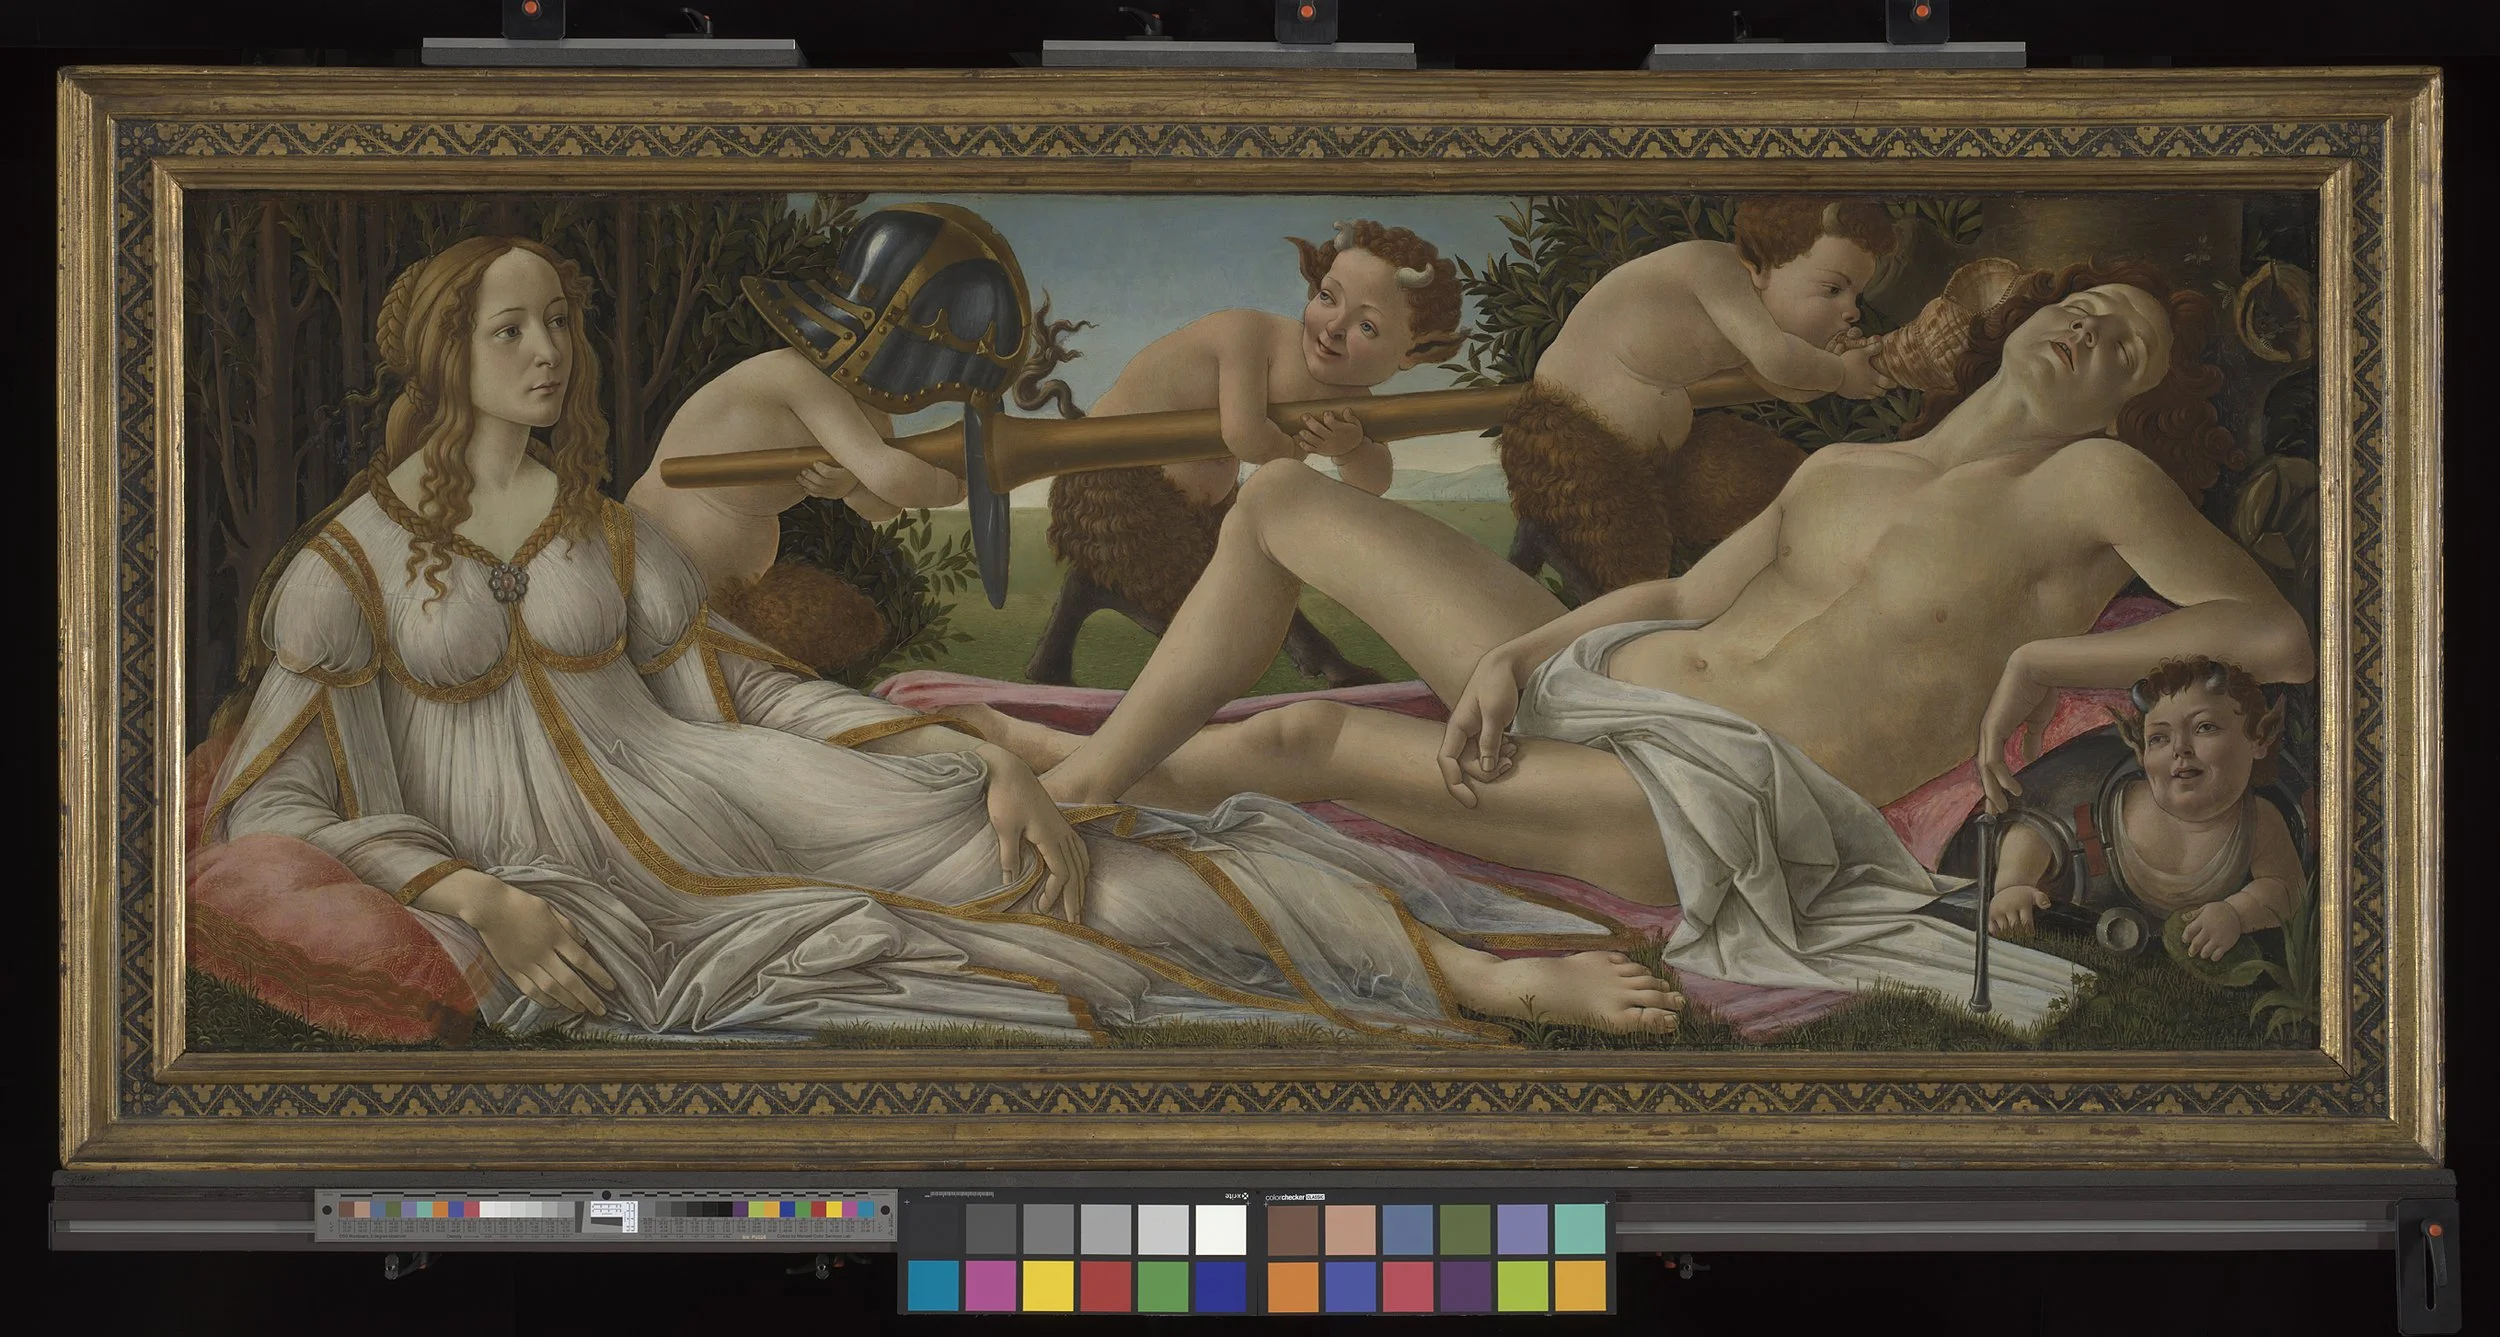
Task: Click the olive green patch, right panel top row
Action: (1465, 1228)
